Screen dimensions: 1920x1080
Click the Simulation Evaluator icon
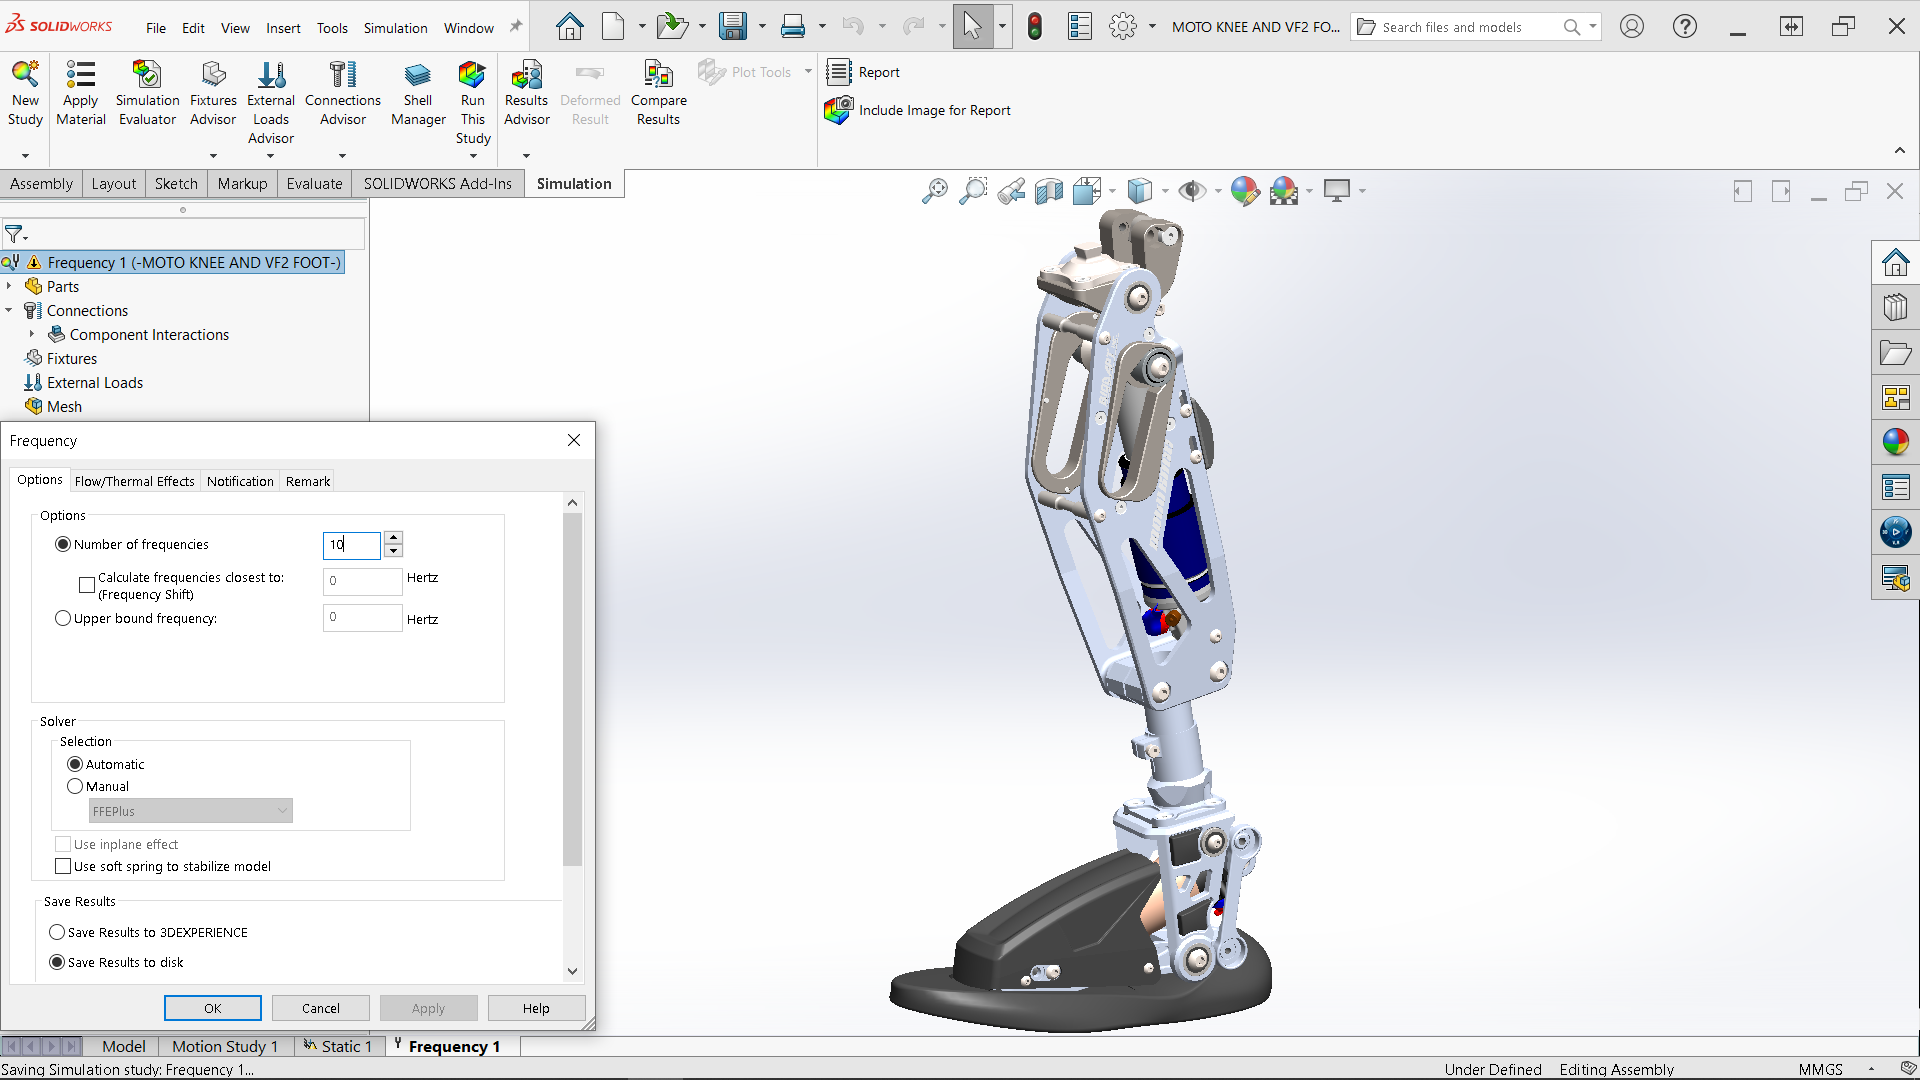click(147, 76)
